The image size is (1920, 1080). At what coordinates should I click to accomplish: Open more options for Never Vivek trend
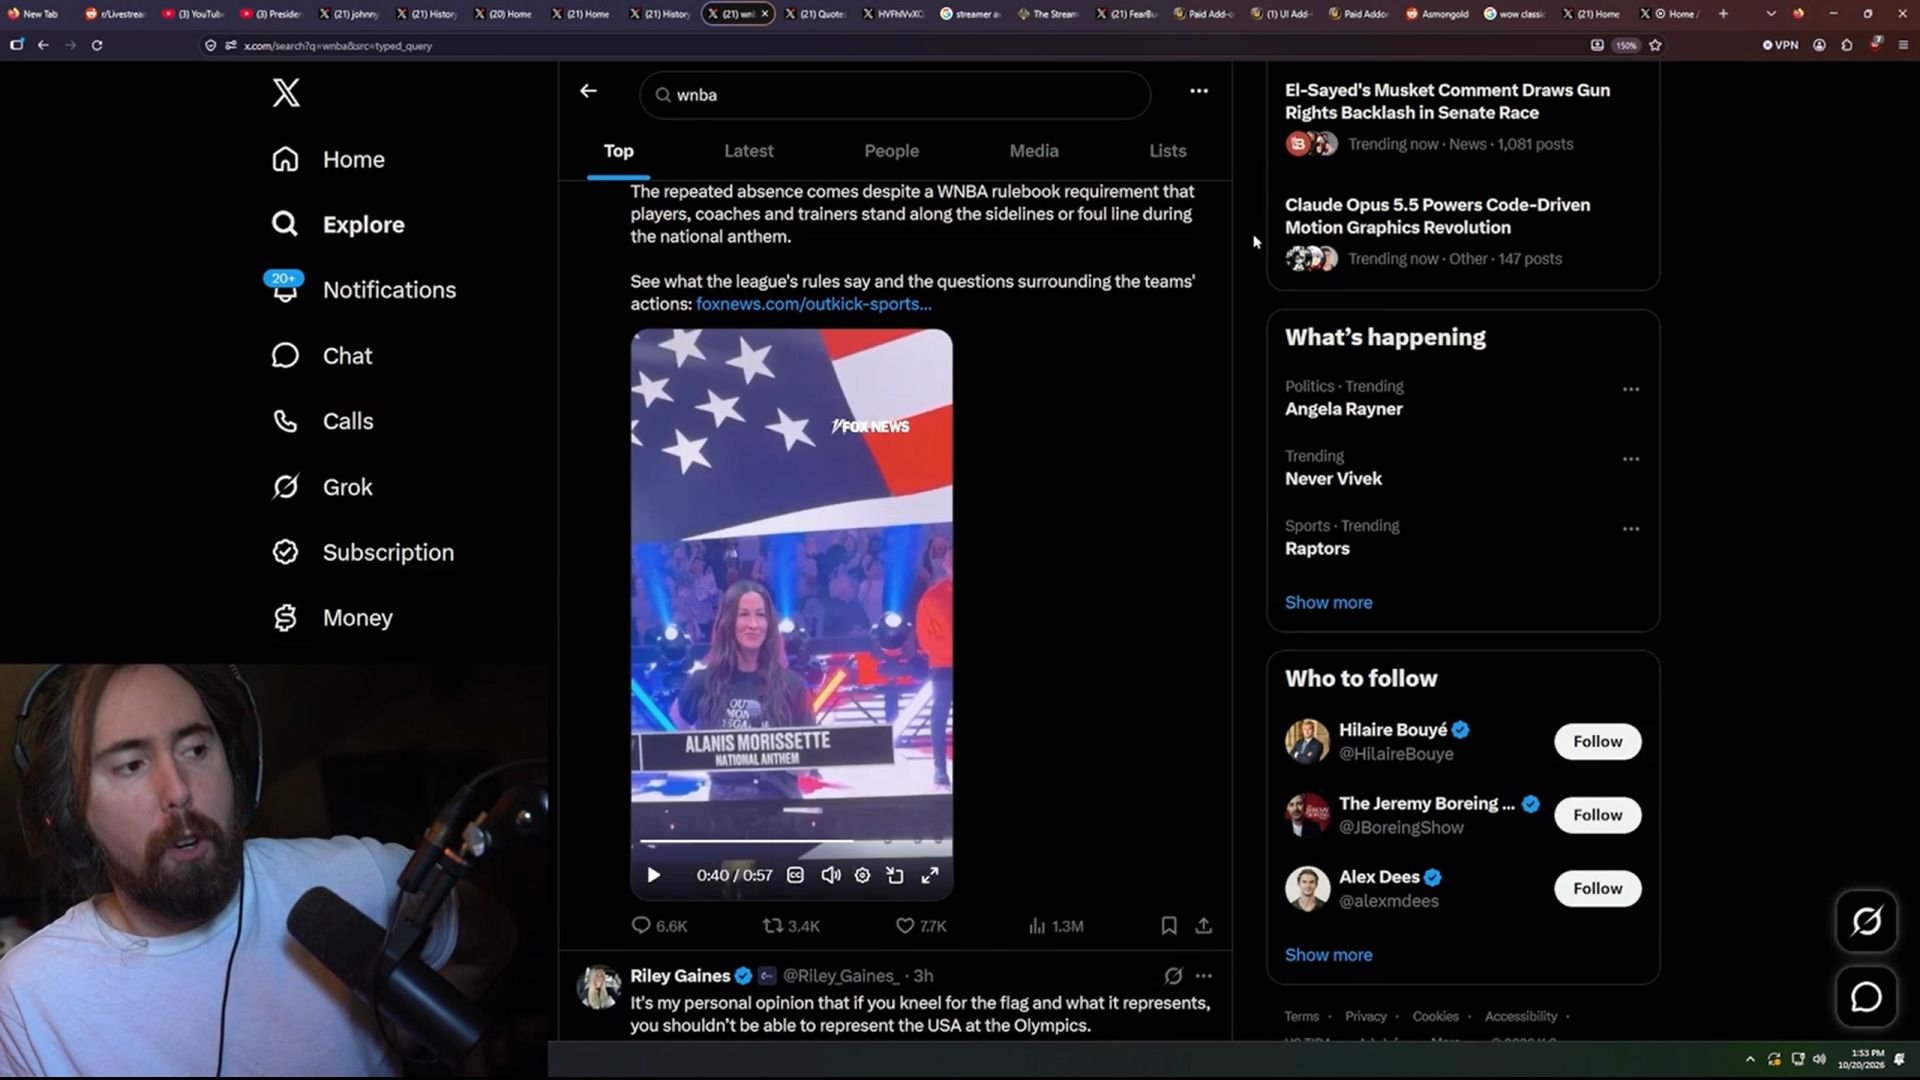(1631, 459)
